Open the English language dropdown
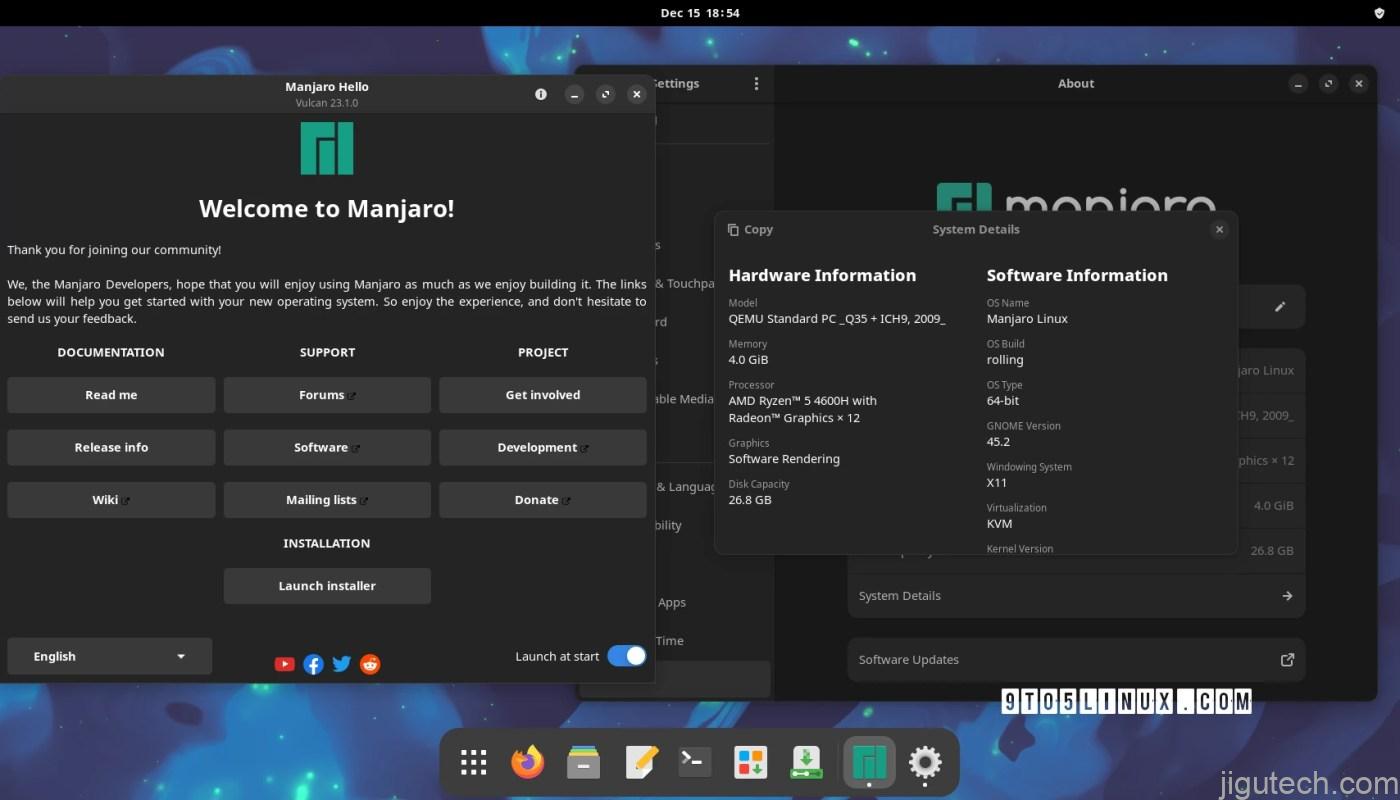1400x800 pixels. pyautogui.click(x=110, y=656)
